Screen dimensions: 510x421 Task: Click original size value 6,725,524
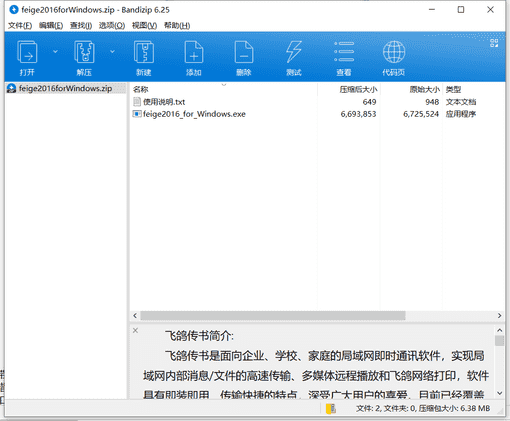tap(421, 114)
